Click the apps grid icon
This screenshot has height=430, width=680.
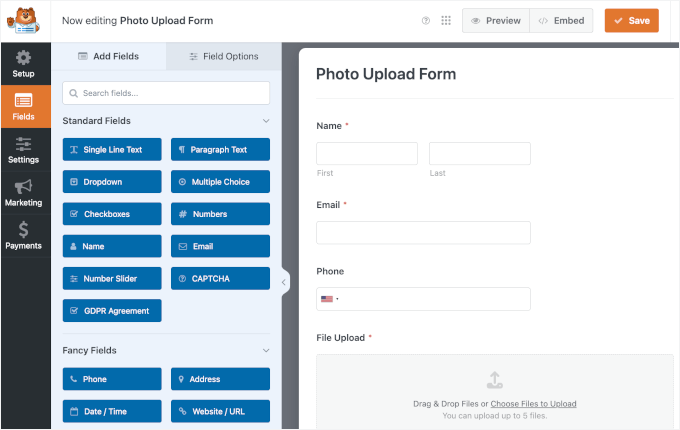click(446, 20)
